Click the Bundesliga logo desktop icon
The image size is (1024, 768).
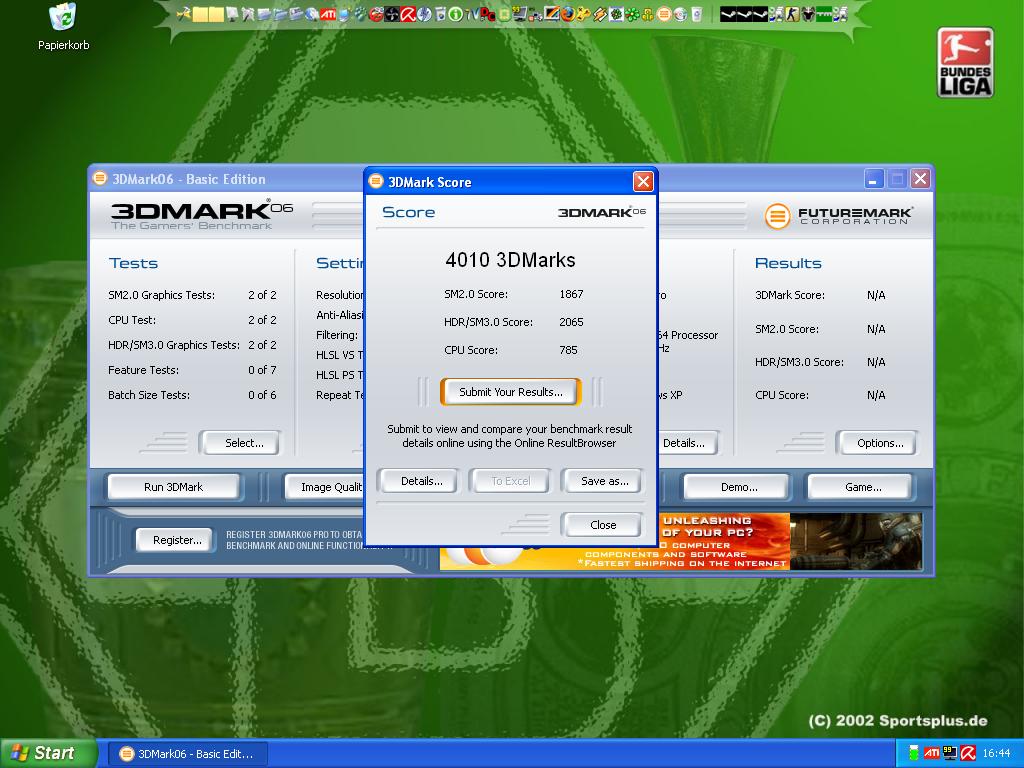pyautogui.click(x=965, y=63)
